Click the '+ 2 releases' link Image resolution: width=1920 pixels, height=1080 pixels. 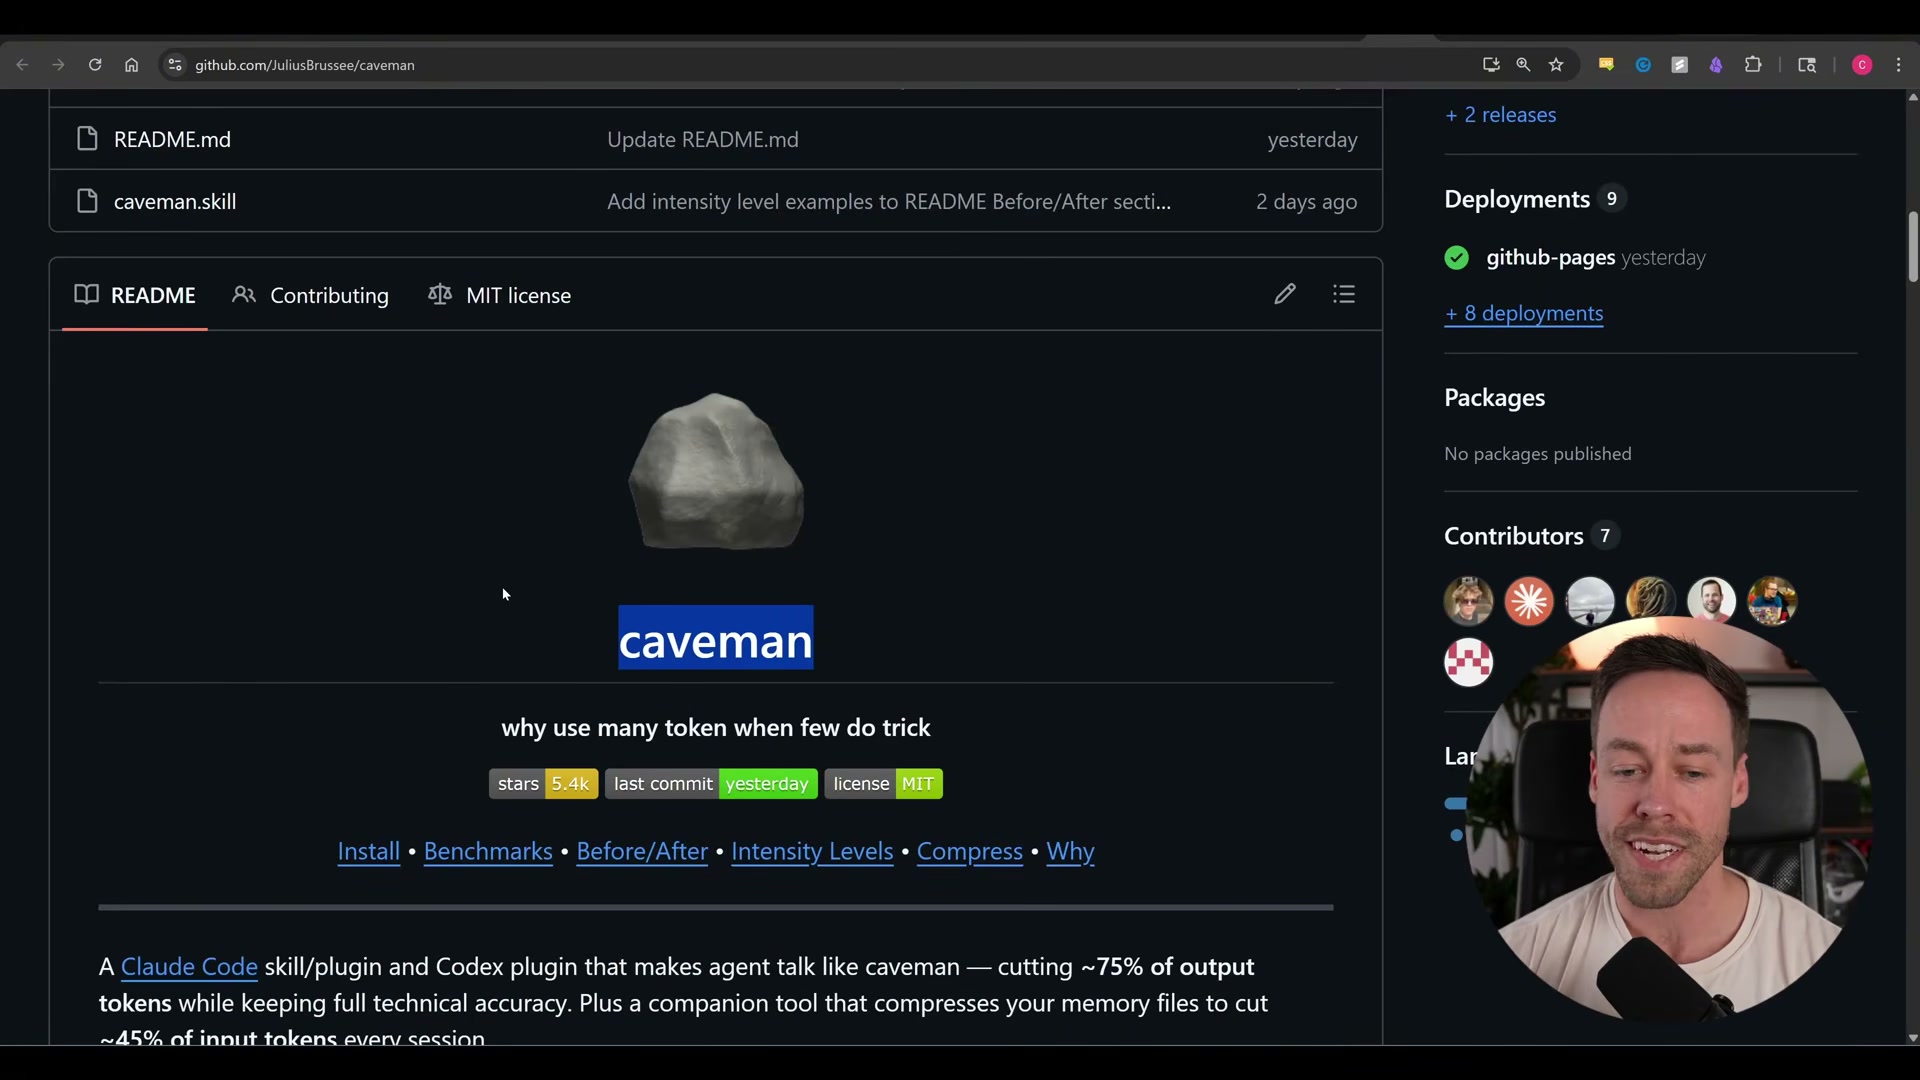(x=1501, y=115)
